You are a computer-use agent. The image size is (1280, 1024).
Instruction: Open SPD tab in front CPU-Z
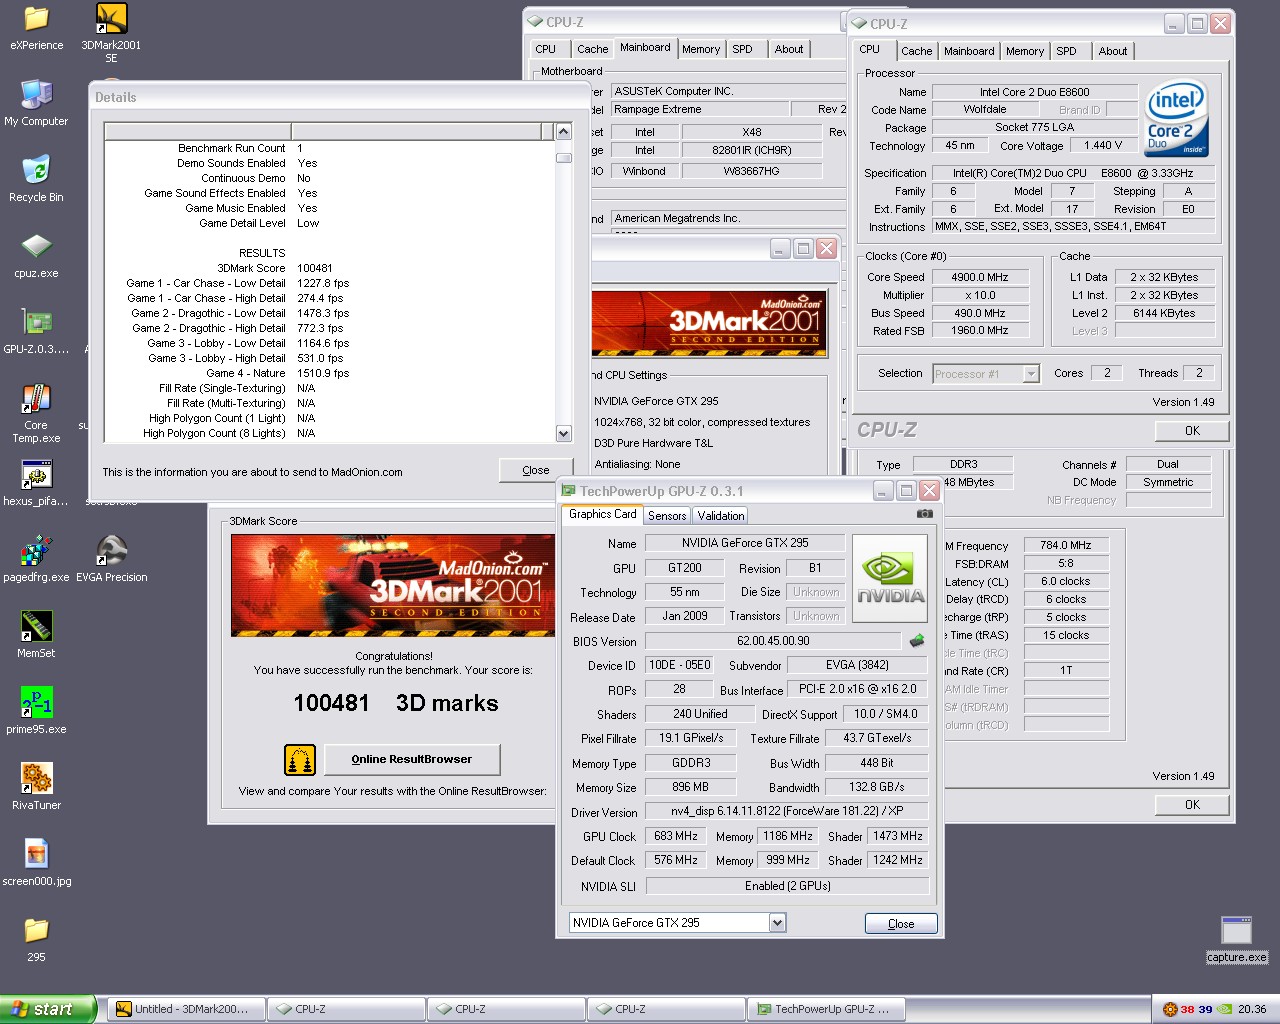tap(1067, 51)
